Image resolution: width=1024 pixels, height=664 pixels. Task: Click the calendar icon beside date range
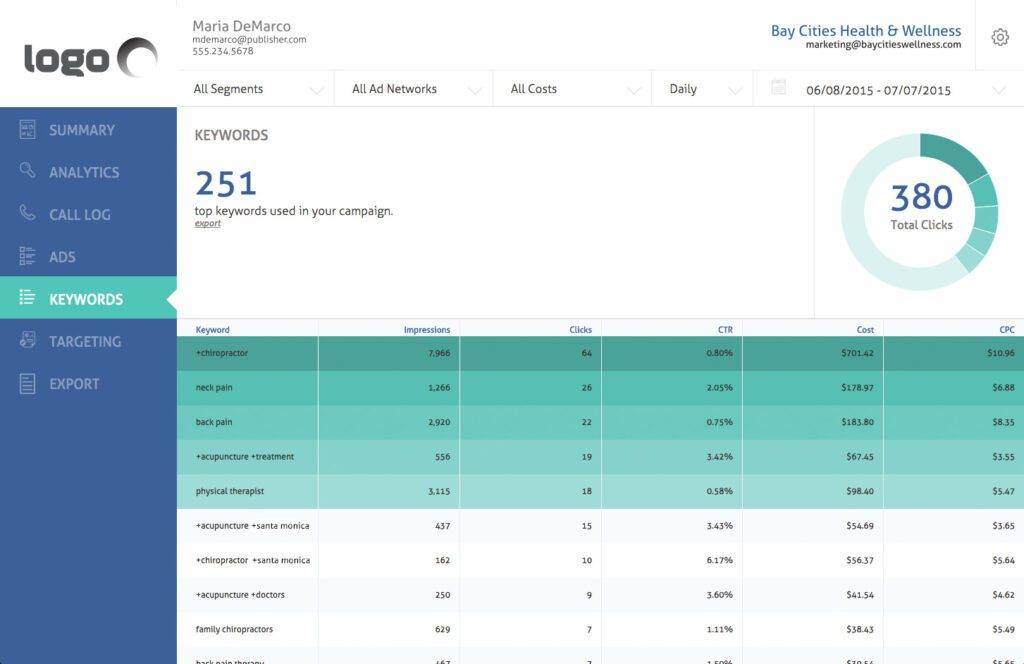pos(778,87)
